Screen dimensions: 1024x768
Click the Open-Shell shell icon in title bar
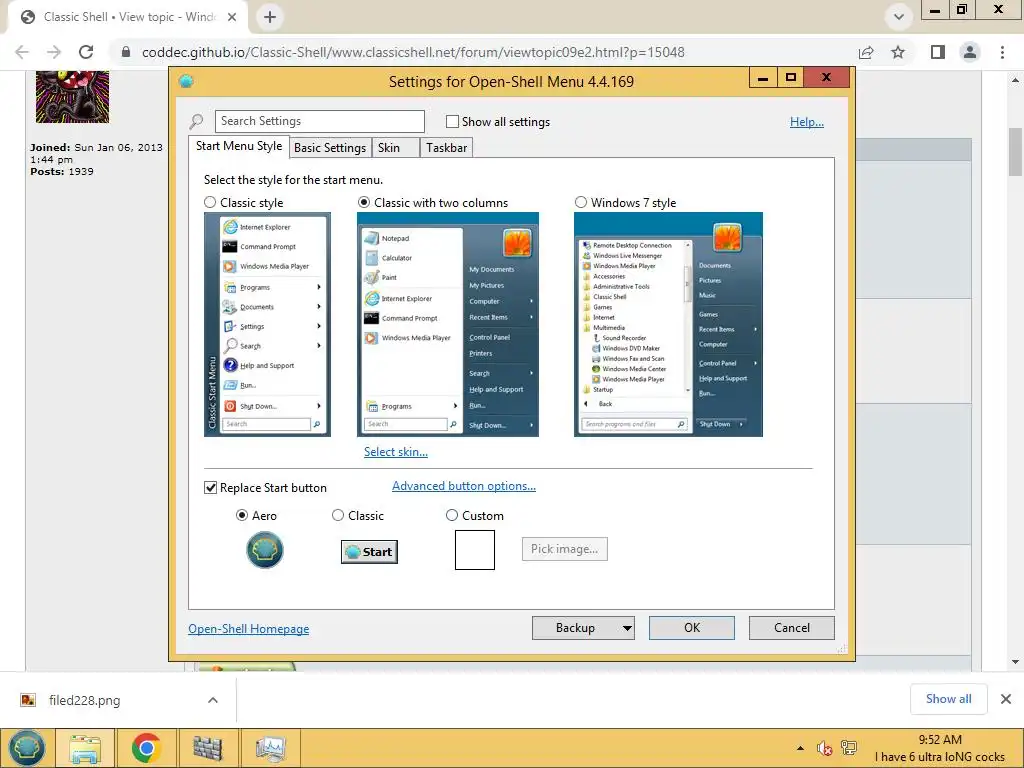pos(186,81)
